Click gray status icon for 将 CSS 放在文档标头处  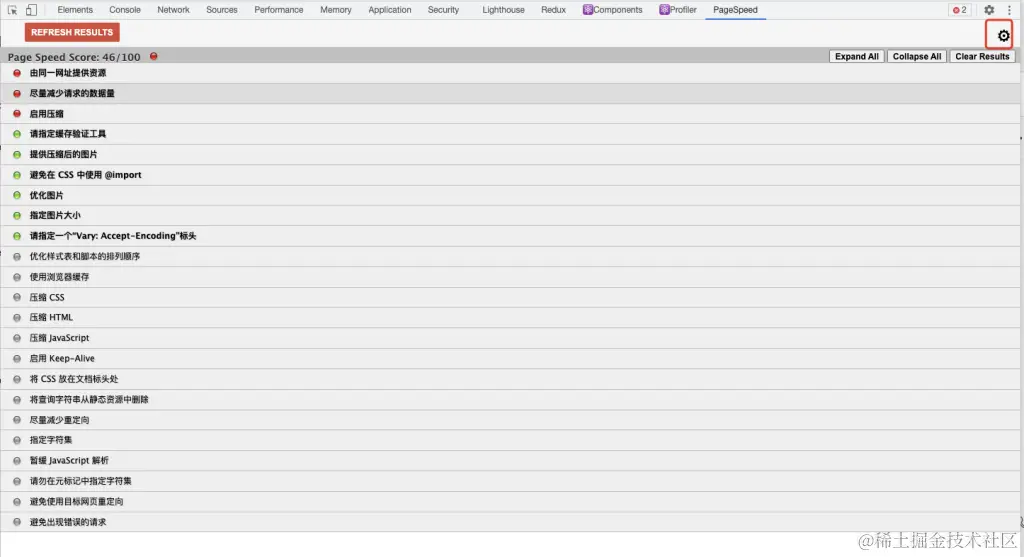point(17,379)
